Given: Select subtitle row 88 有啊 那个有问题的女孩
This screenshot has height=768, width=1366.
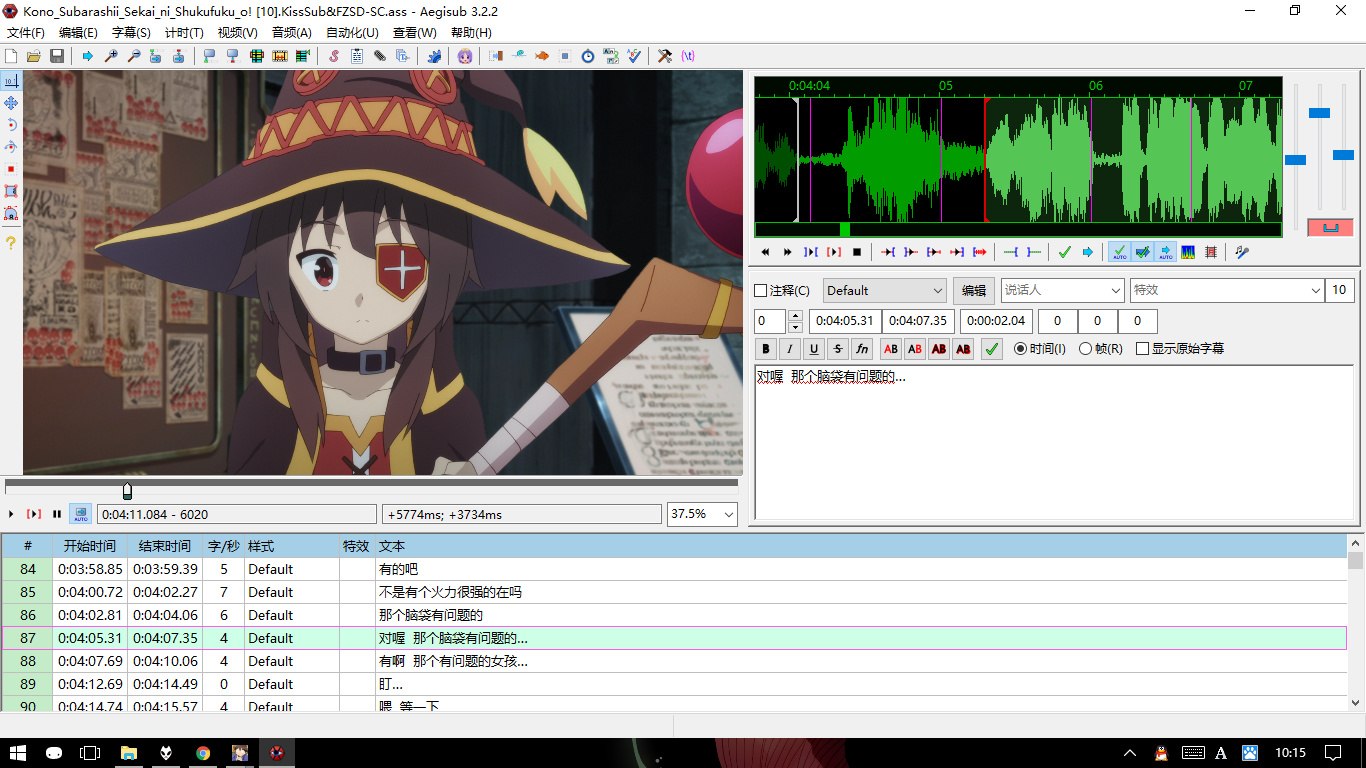Looking at the screenshot, I should click(674, 661).
